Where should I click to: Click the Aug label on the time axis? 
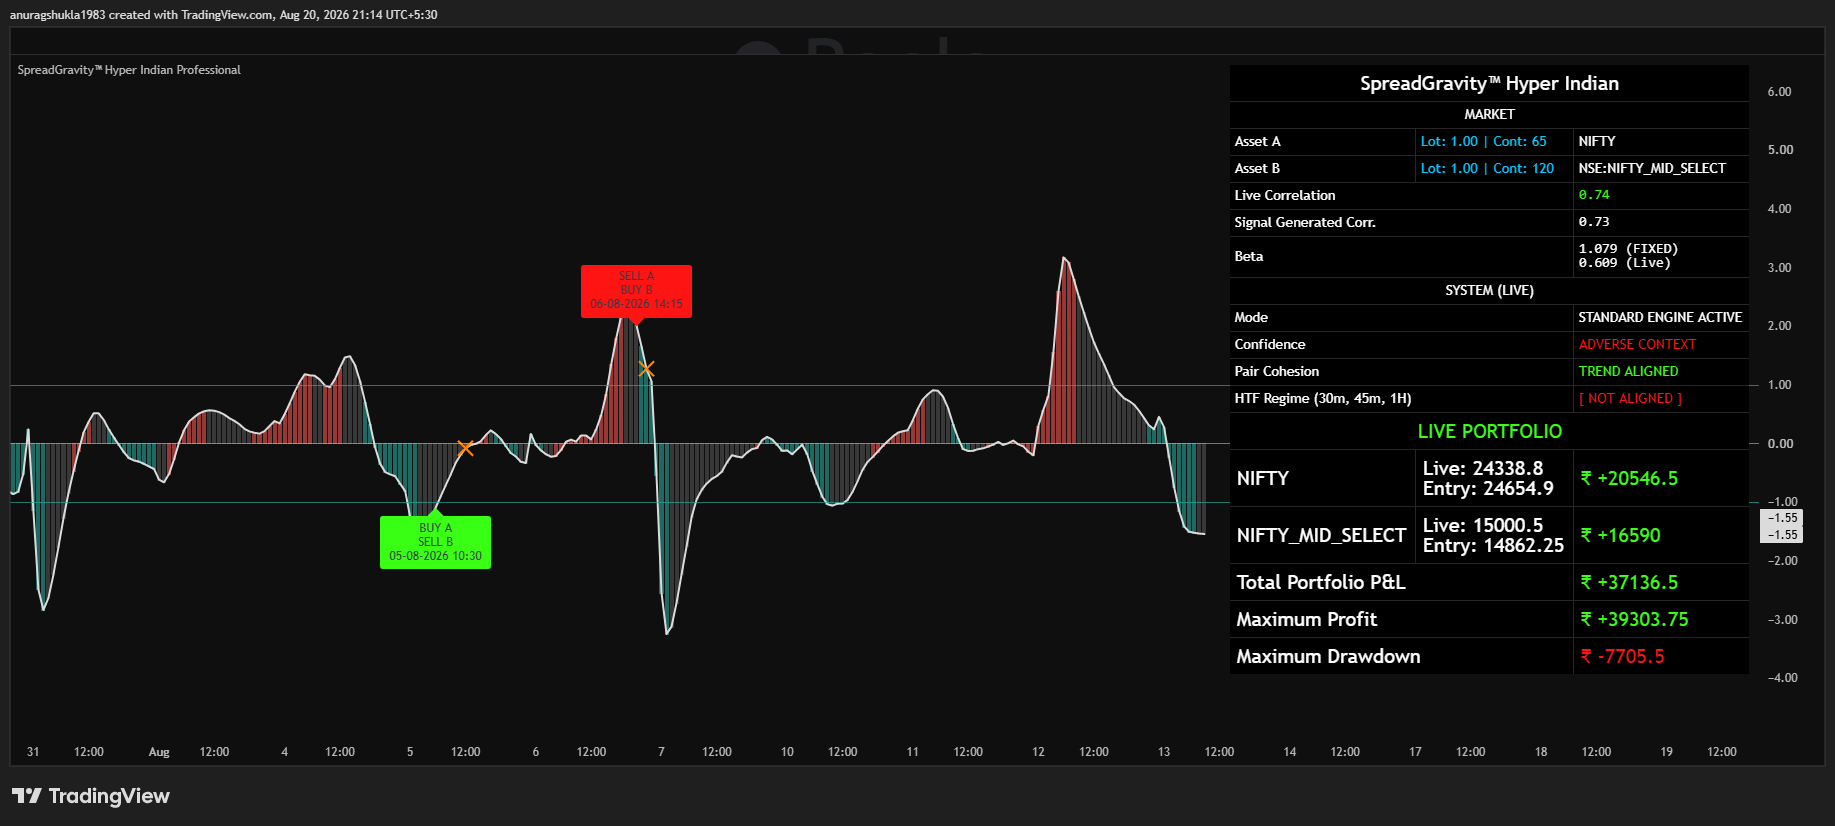point(159,752)
